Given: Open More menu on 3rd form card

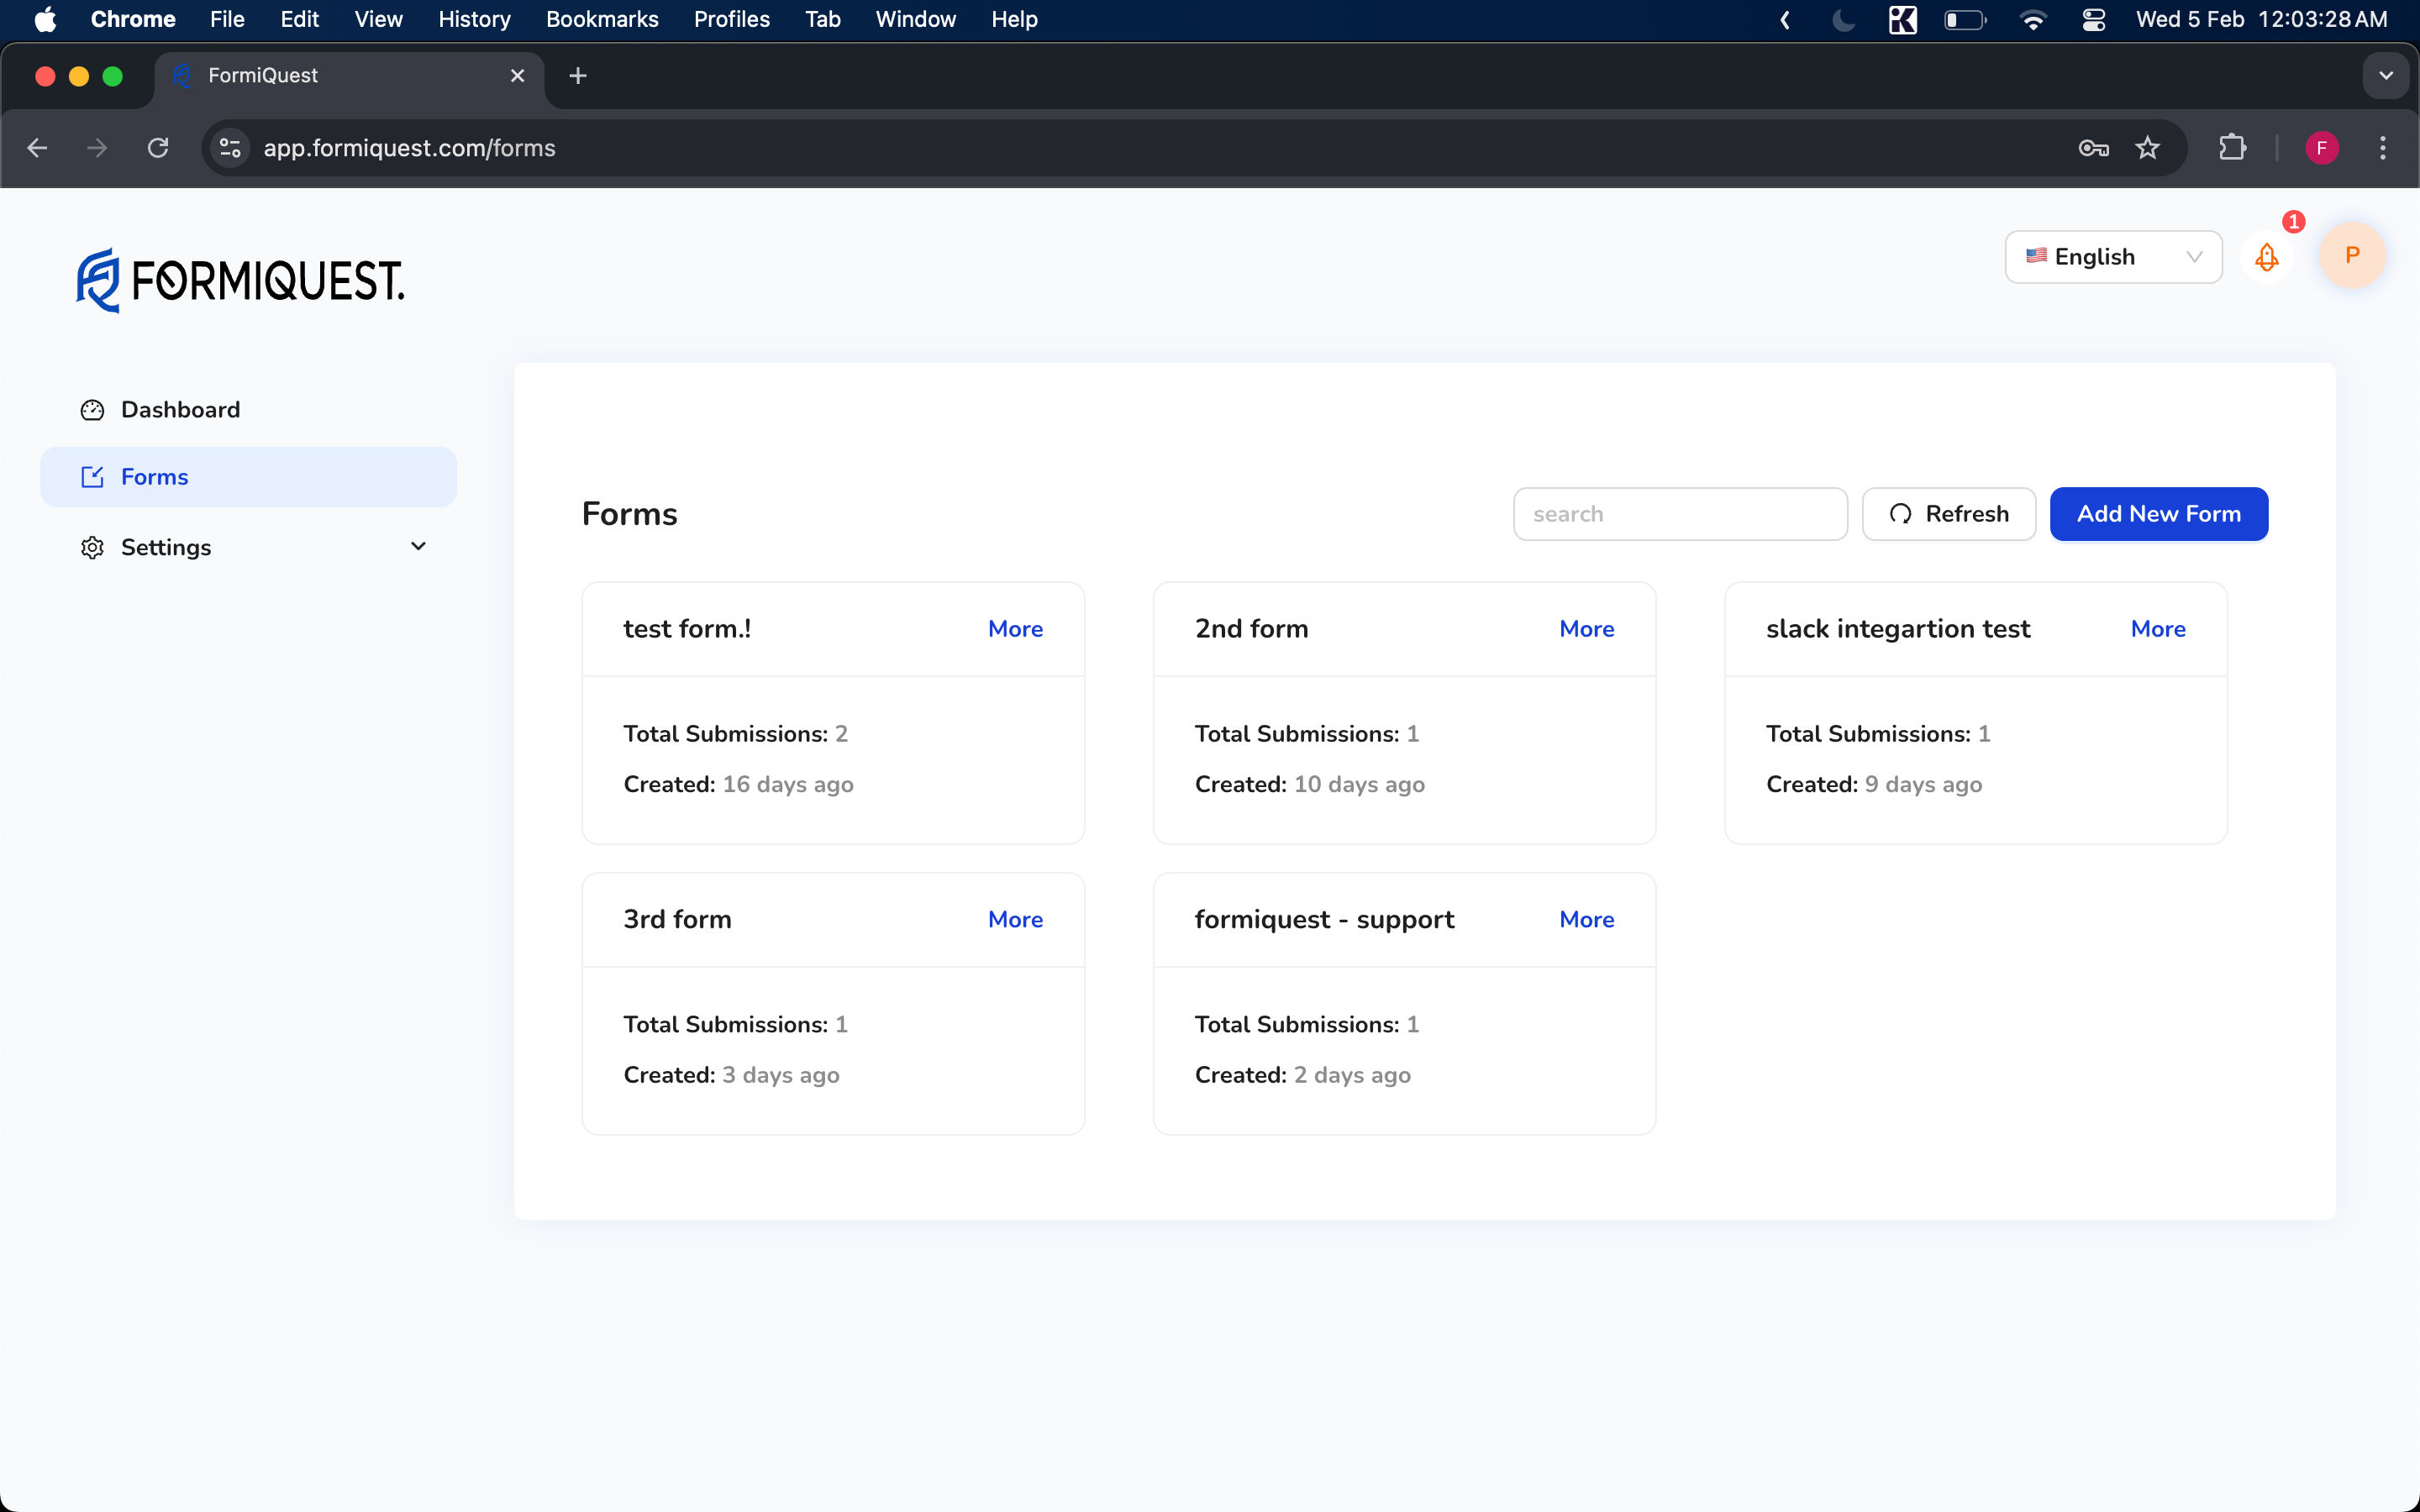Looking at the screenshot, I should pyautogui.click(x=1015, y=919).
